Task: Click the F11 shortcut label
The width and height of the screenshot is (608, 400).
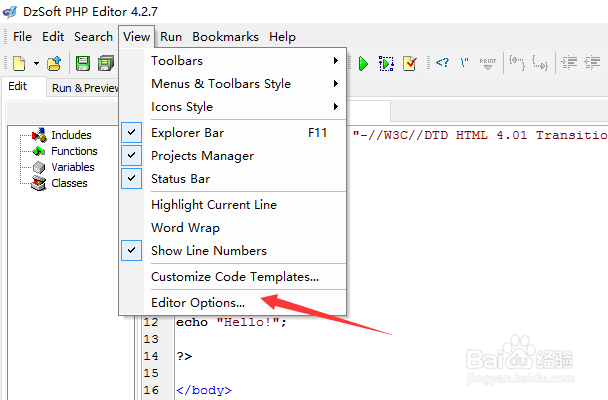Action: [x=317, y=133]
